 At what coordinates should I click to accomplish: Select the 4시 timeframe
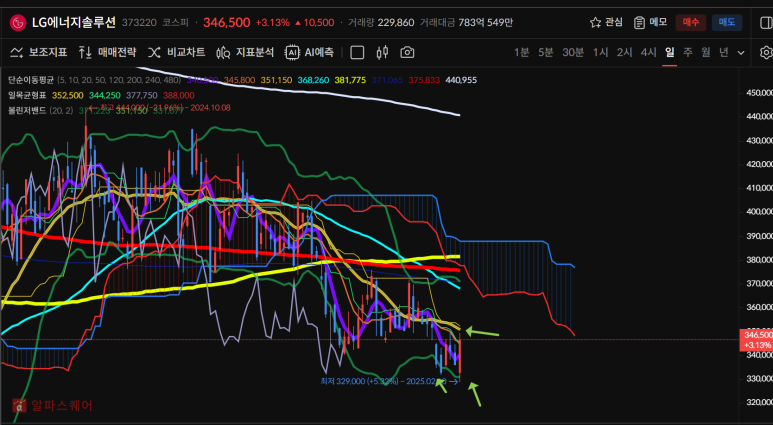648,52
